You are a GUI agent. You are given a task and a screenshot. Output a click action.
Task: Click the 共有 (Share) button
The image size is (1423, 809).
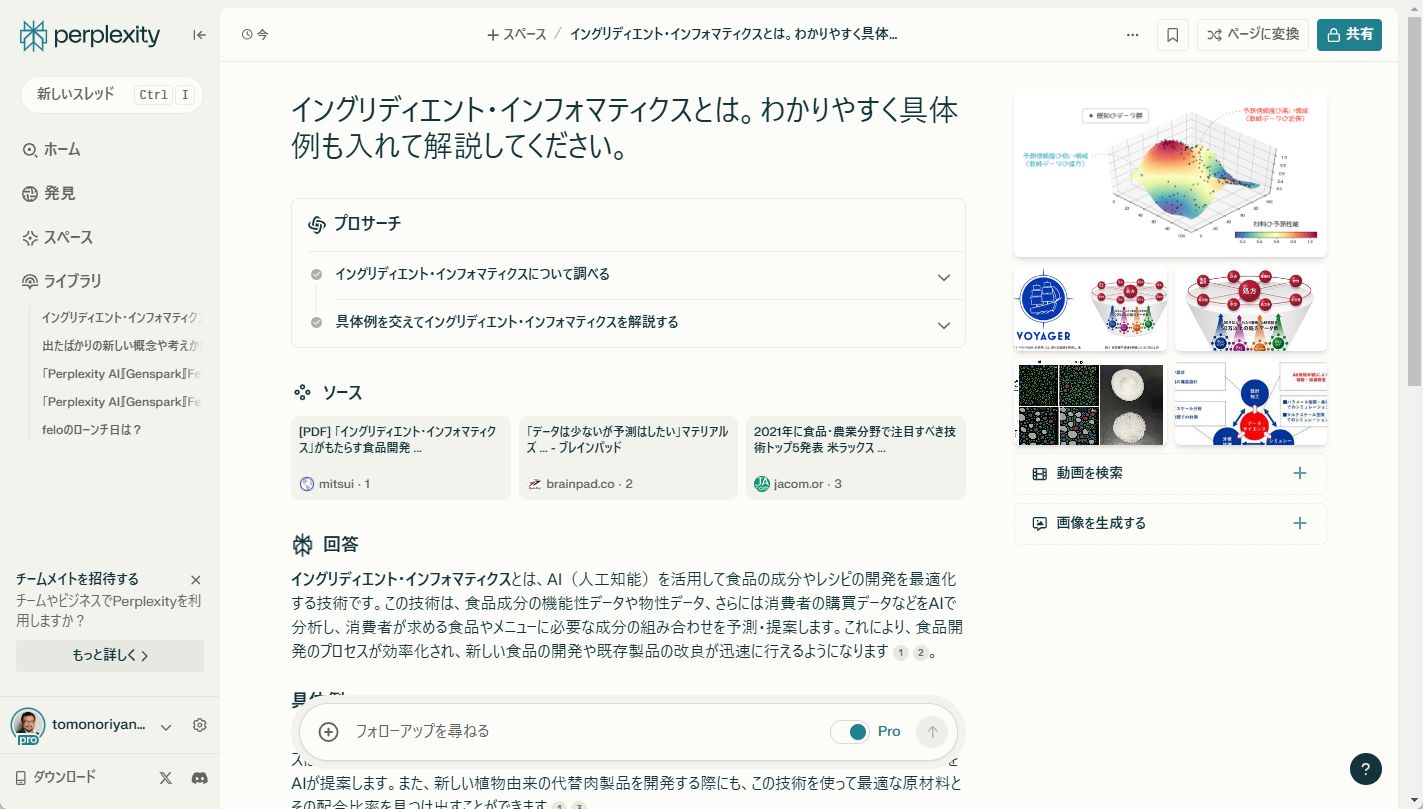[x=1349, y=34]
